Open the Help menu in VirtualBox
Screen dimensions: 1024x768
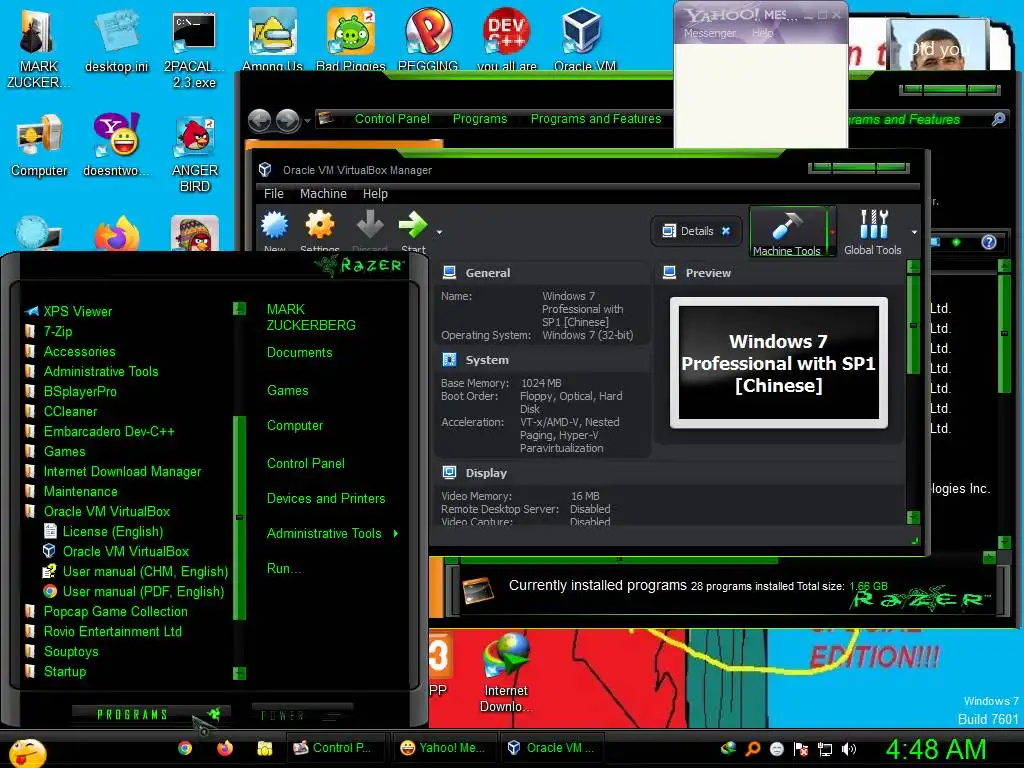(375, 193)
